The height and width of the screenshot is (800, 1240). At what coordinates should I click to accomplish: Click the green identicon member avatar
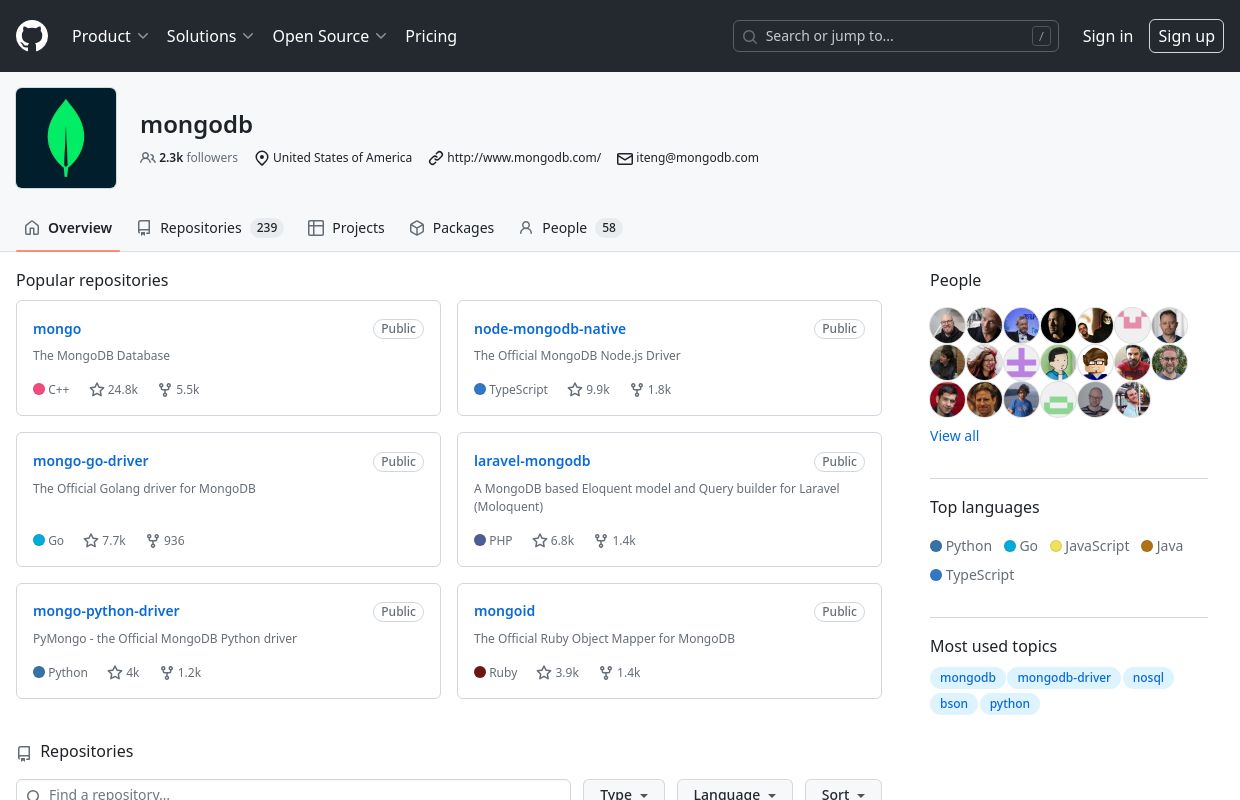[1058, 399]
